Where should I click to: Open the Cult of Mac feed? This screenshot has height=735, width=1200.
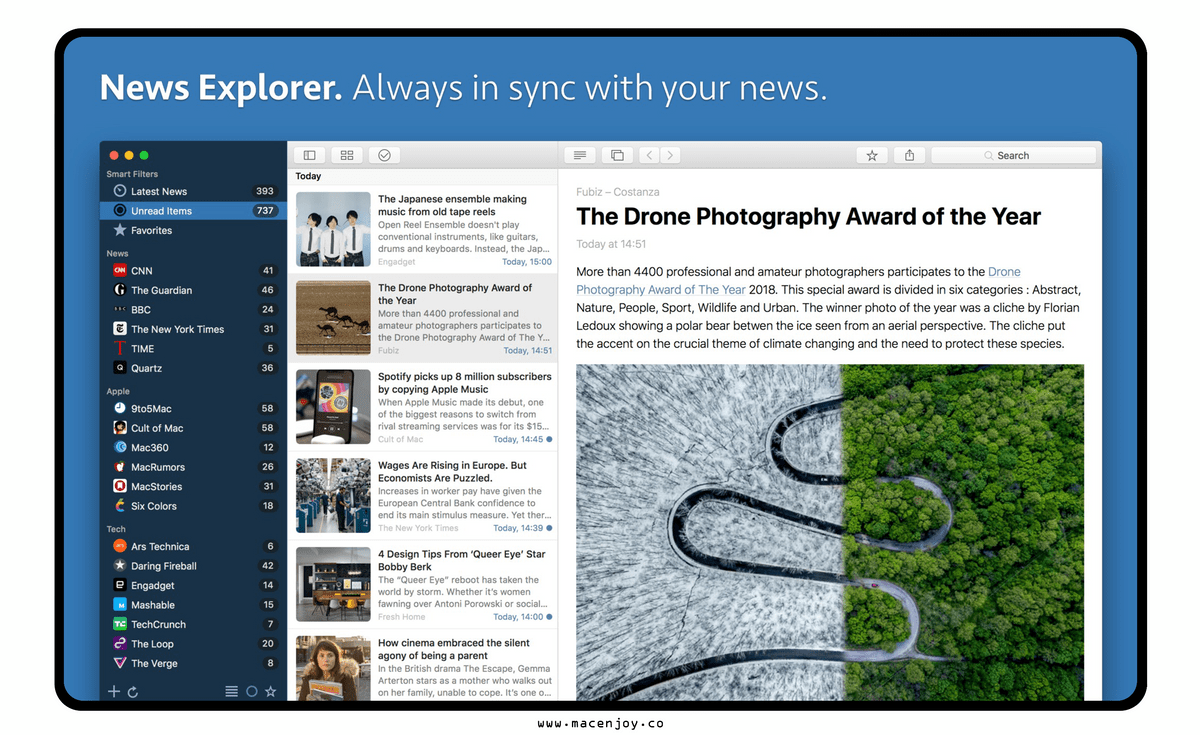(x=193, y=428)
